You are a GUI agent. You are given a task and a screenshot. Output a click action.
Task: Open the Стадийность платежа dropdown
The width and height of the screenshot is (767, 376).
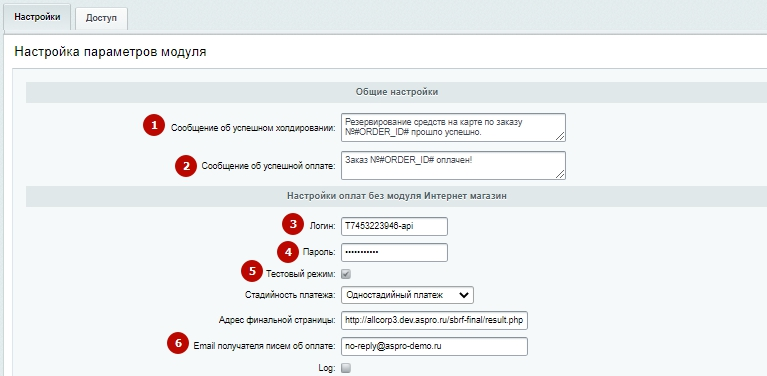[x=407, y=295]
